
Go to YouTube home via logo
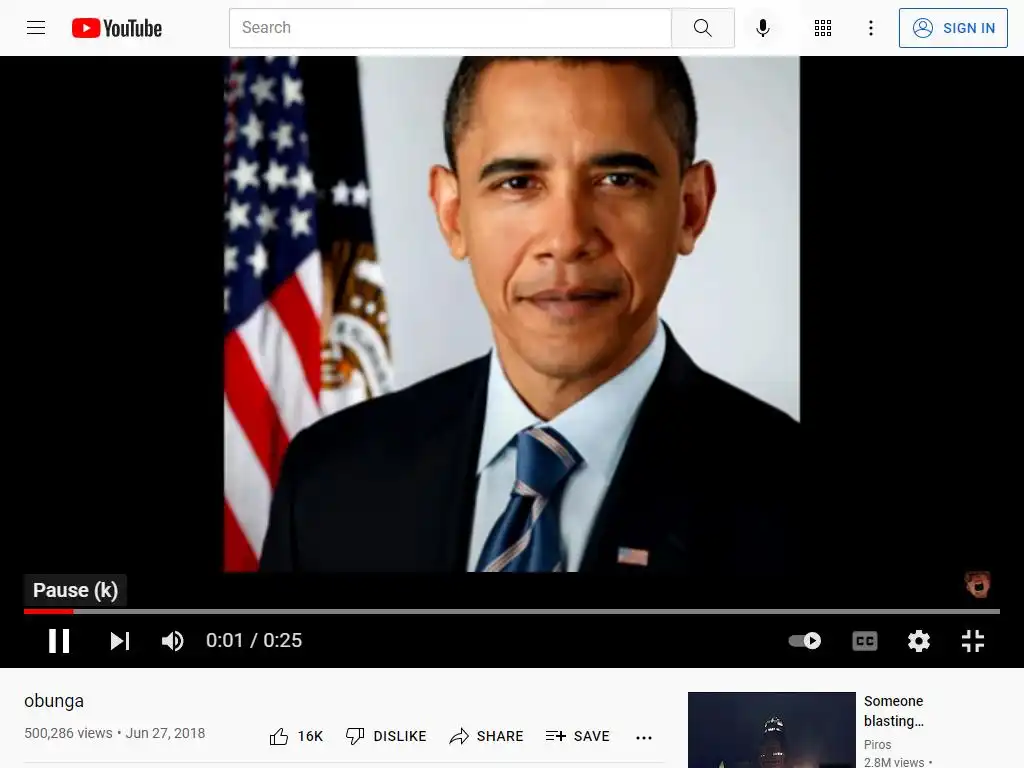117,28
